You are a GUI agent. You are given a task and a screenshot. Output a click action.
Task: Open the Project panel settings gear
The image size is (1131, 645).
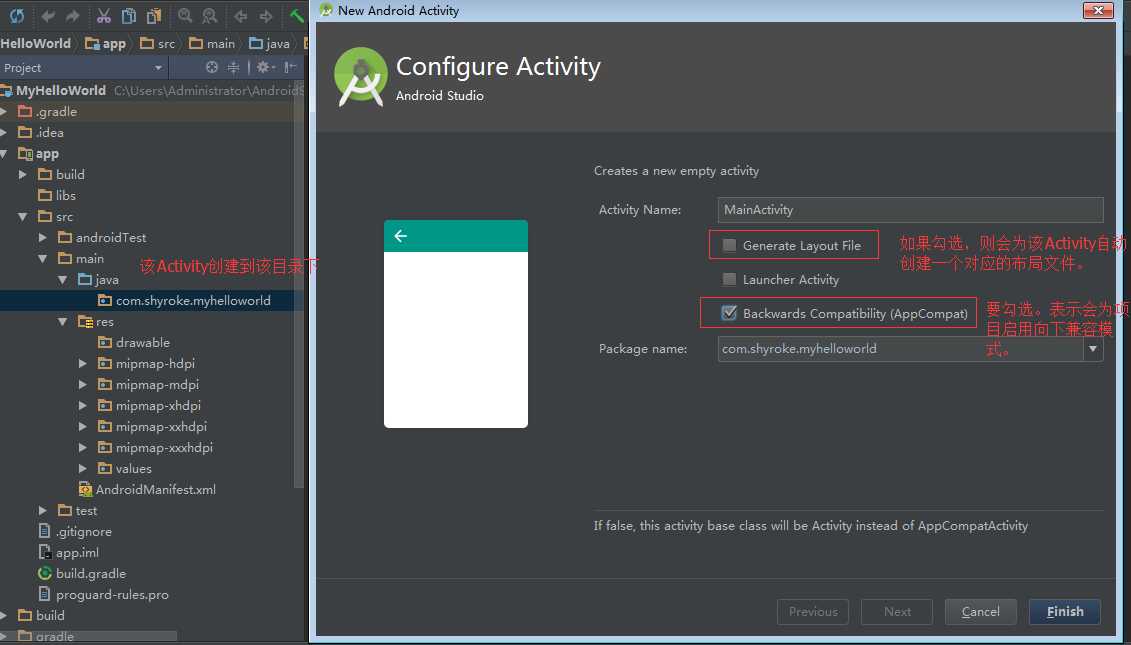pos(265,67)
